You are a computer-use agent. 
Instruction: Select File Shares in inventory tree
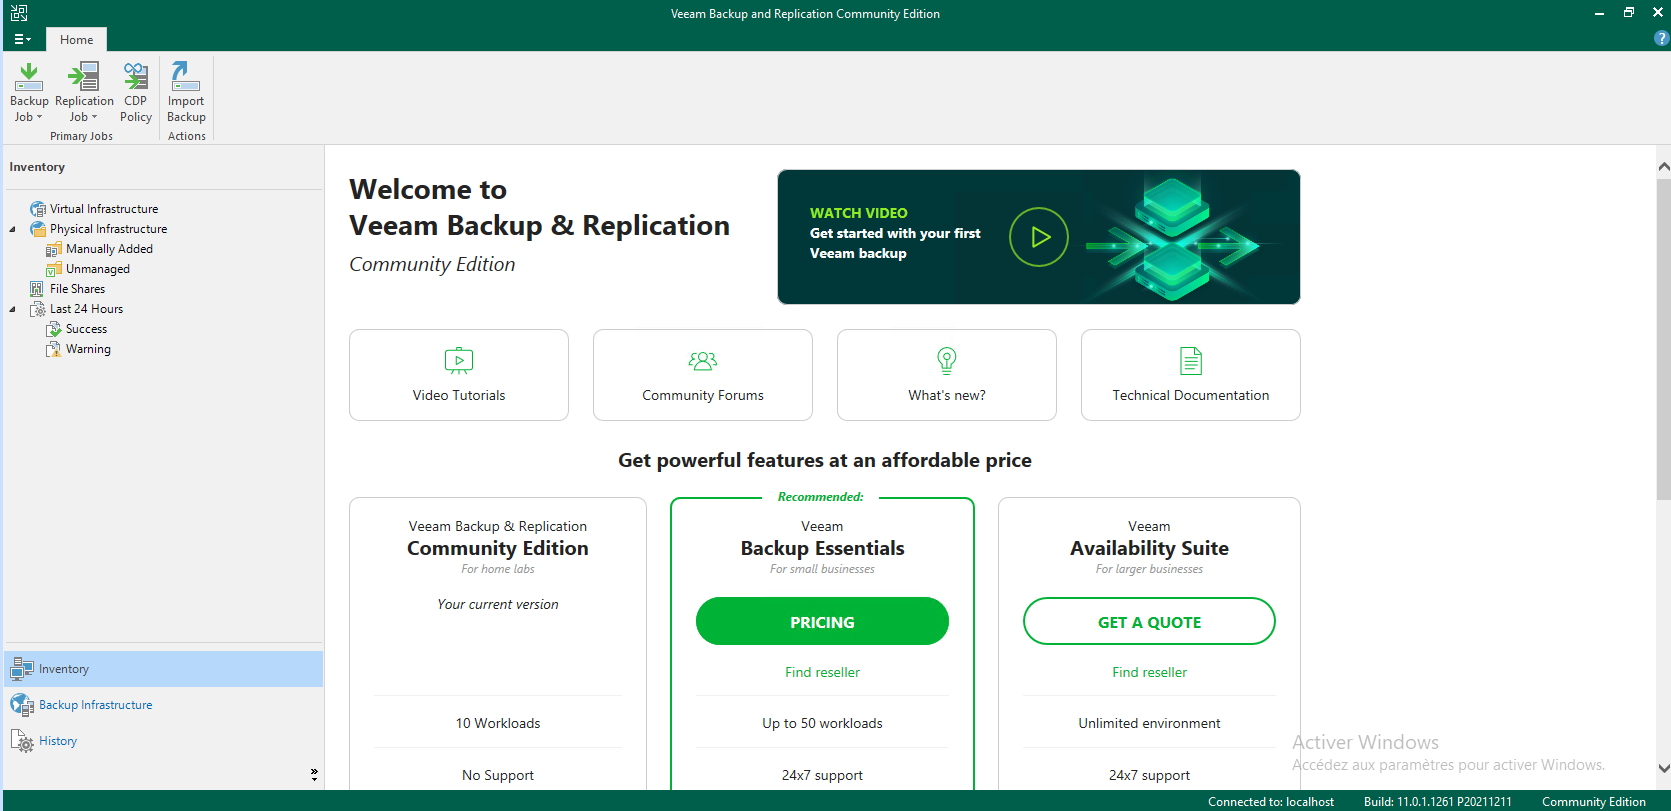point(77,289)
